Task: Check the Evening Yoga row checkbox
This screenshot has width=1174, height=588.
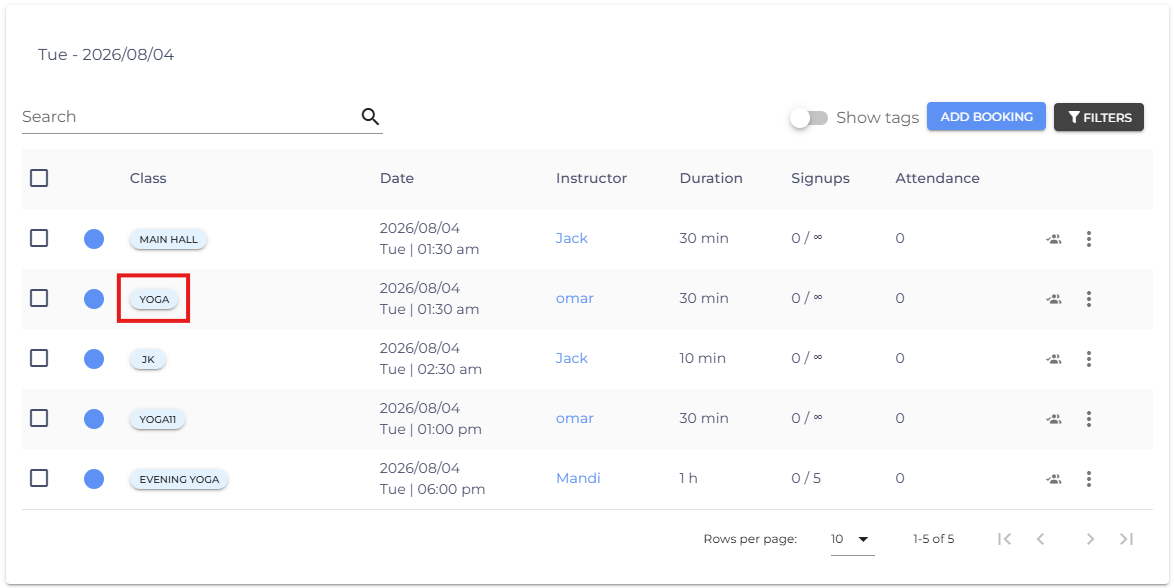Action: coord(39,478)
